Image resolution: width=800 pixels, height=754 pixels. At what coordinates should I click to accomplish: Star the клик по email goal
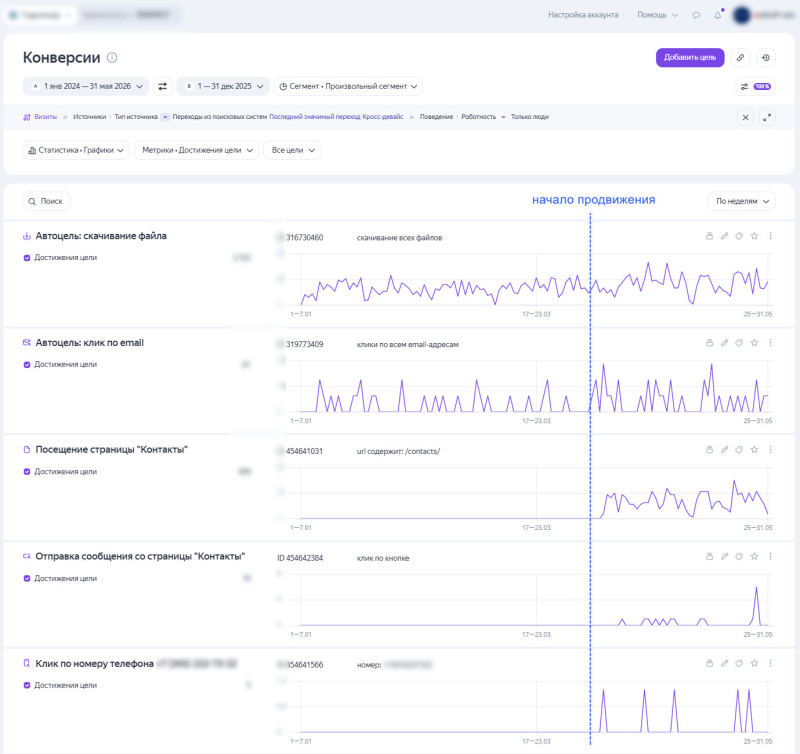(754, 343)
